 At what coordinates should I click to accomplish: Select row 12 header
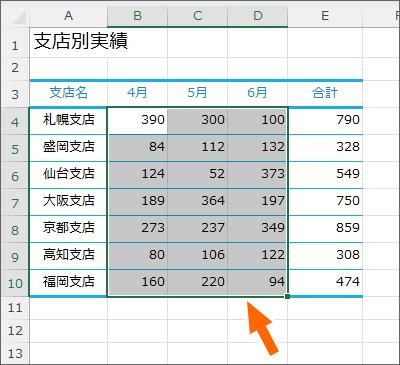coord(15,331)
